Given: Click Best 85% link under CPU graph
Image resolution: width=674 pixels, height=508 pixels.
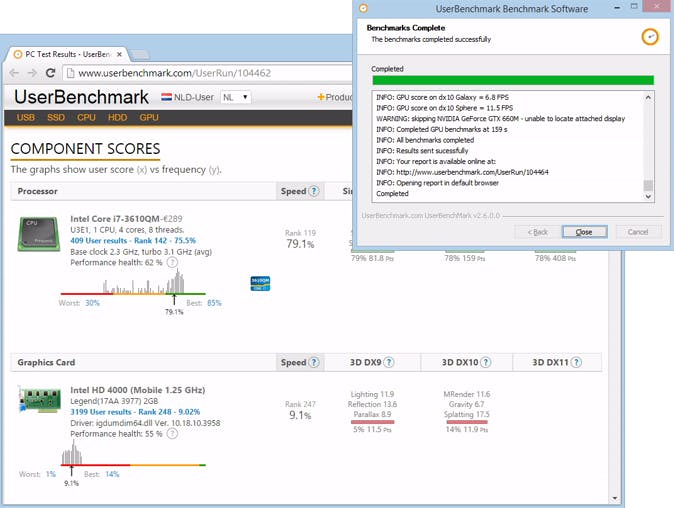Looking at the screenshot, I should 214,303.
